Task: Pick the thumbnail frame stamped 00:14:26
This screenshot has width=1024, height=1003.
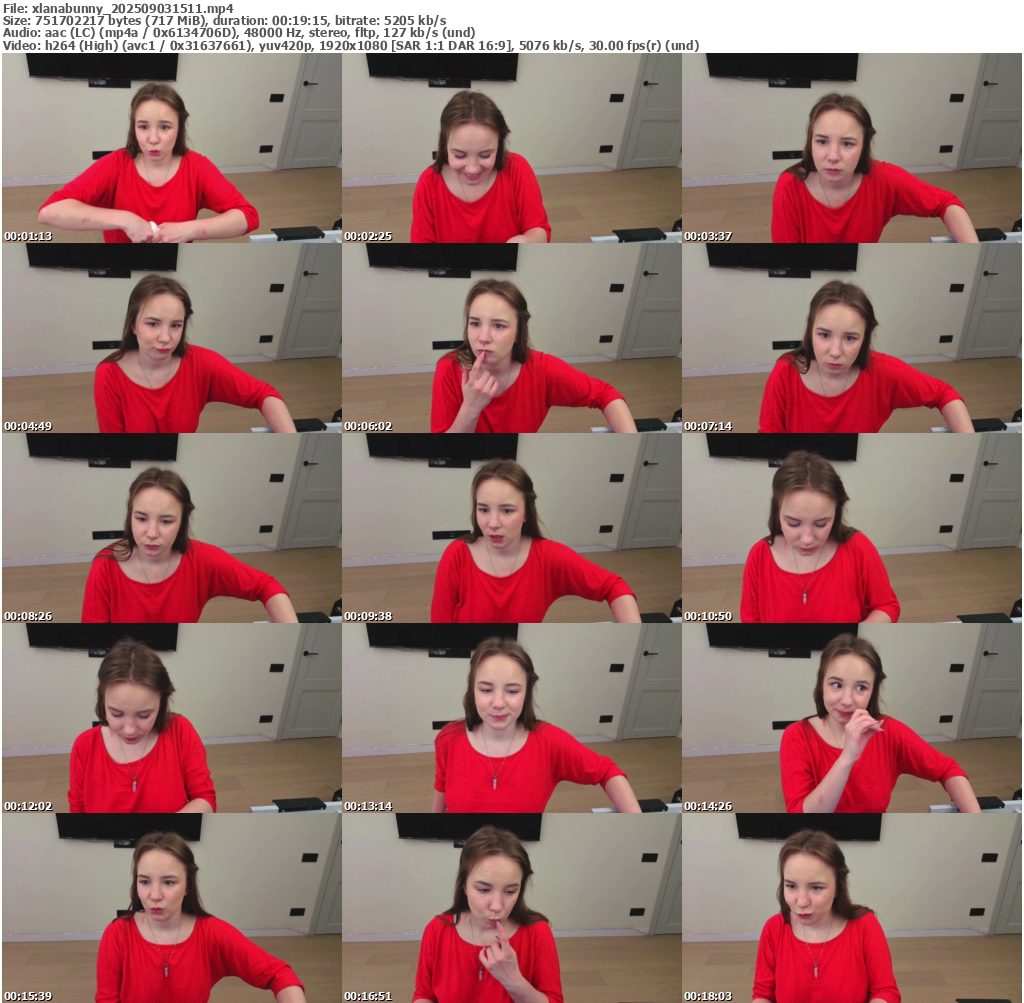Action: (x=852, y=718)
